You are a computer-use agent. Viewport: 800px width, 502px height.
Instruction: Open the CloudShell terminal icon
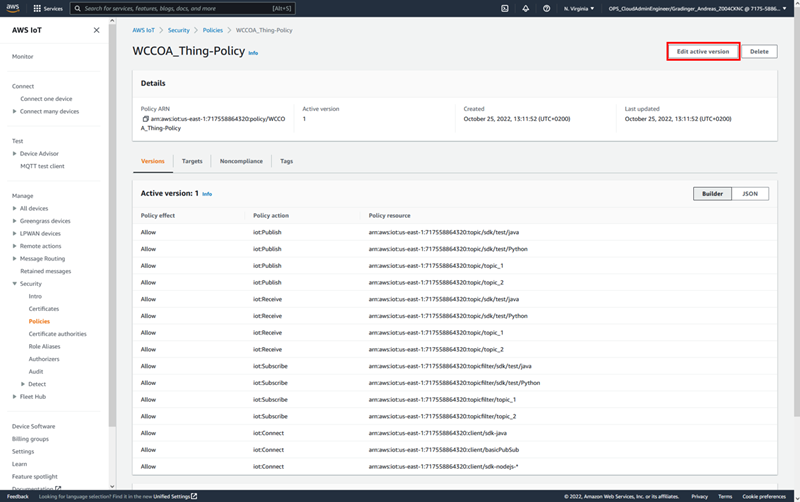(x=506, y=8)
